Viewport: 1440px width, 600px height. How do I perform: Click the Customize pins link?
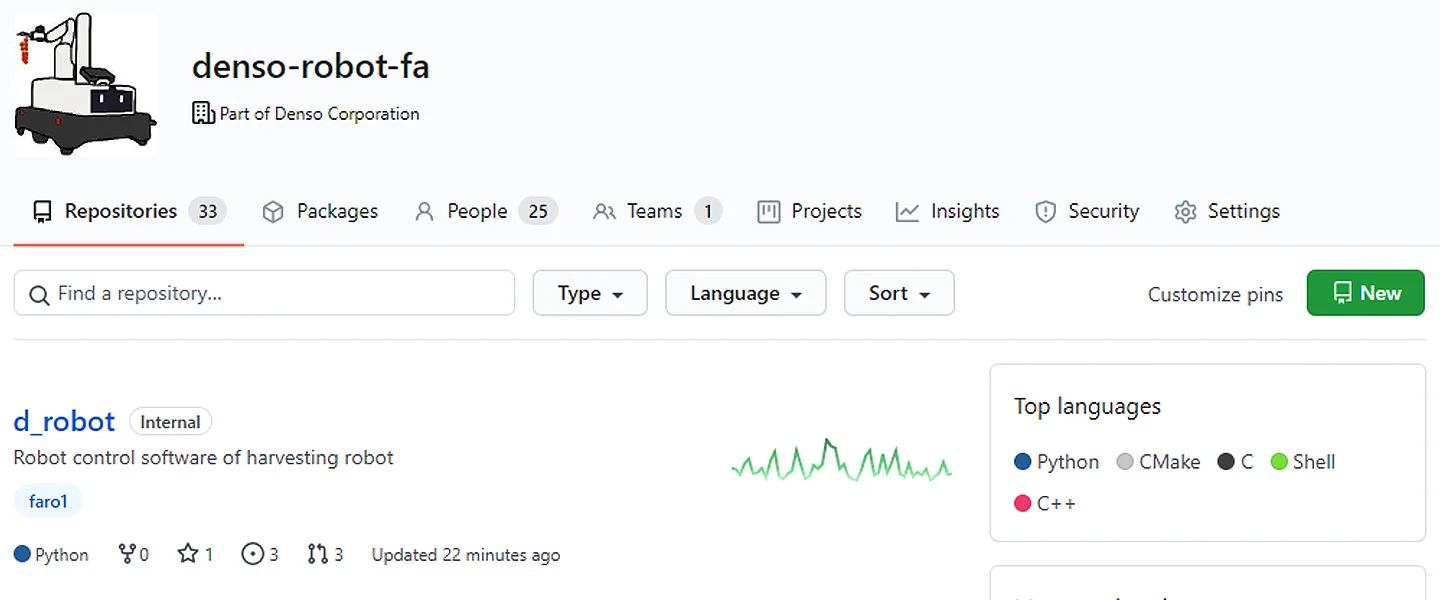(x=1215, y=294)
